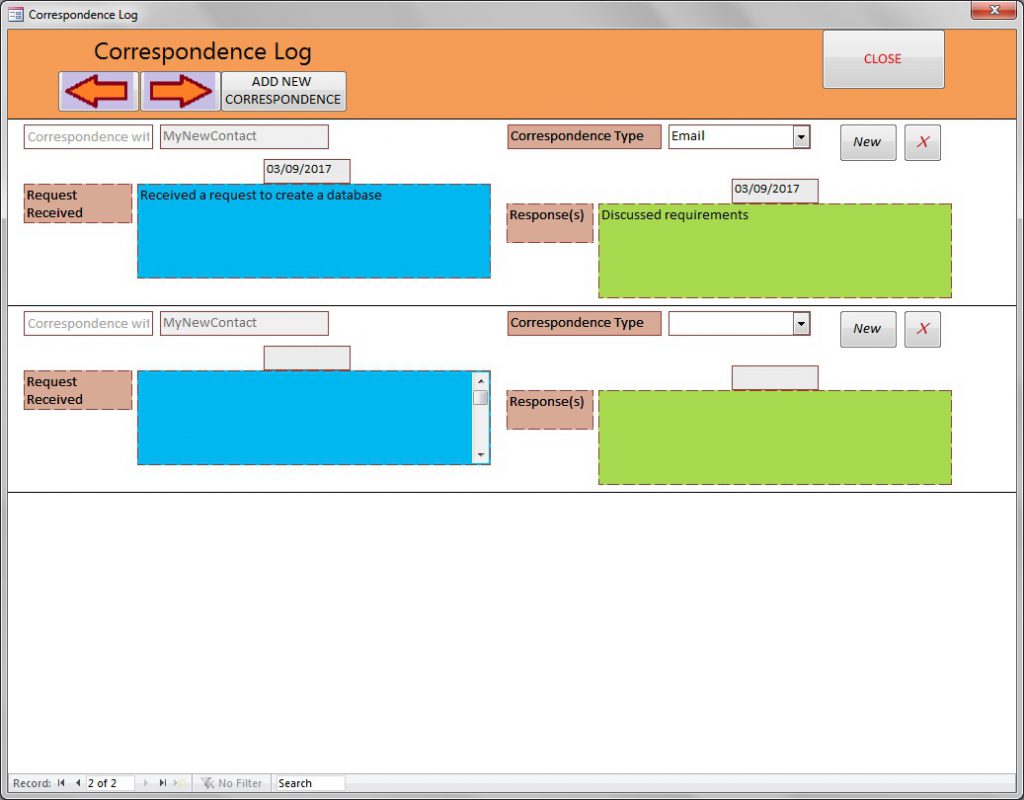Click the scroll-down arrow in blue request box

[x=481, y=455]
